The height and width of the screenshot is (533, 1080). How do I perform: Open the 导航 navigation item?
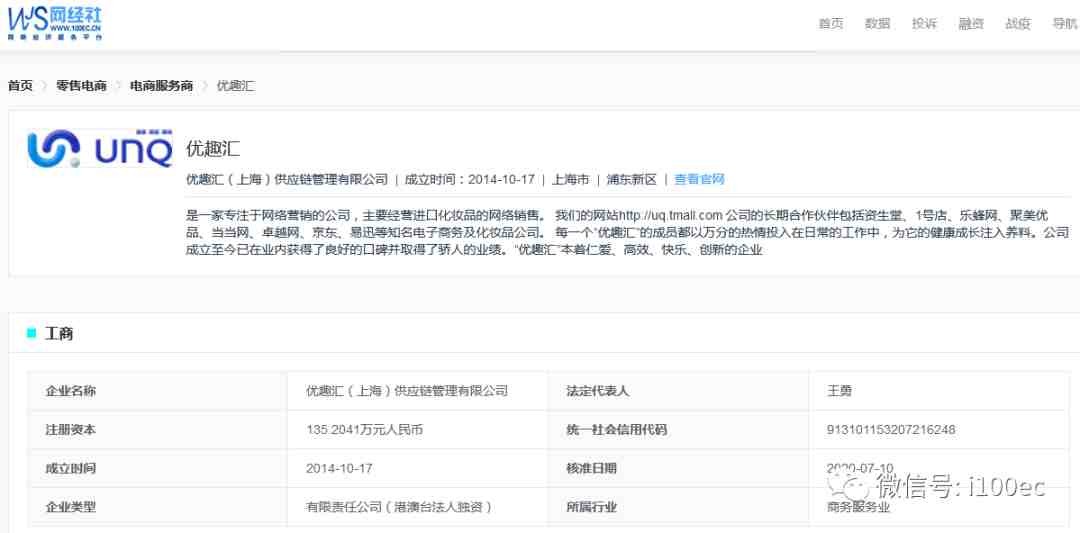[x=1065, y=23]
